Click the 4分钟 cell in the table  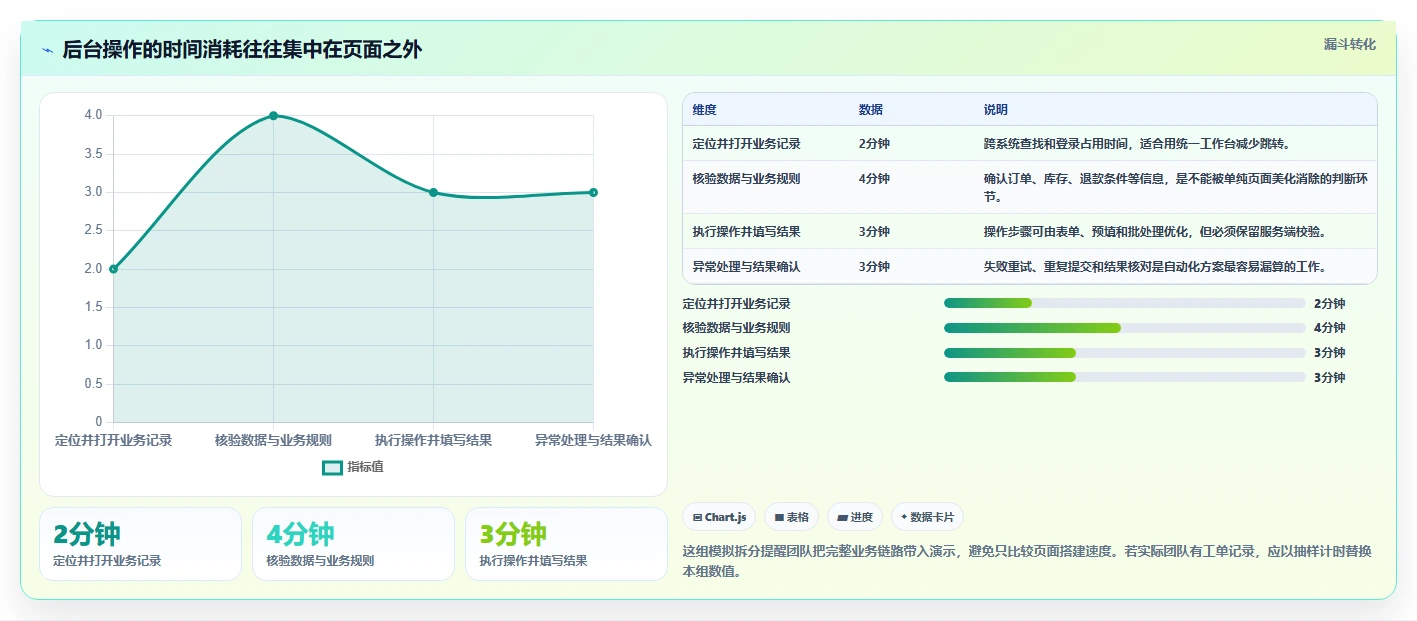coord(874,179)
